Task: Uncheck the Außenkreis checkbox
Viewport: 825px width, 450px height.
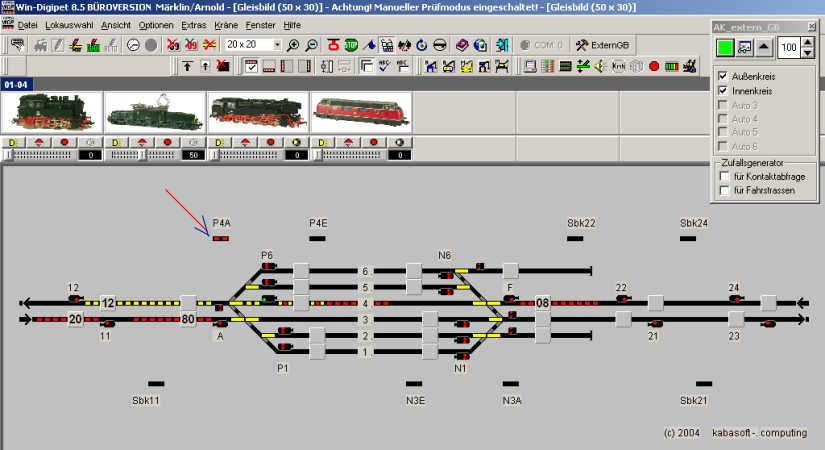Action: [724, 76]
